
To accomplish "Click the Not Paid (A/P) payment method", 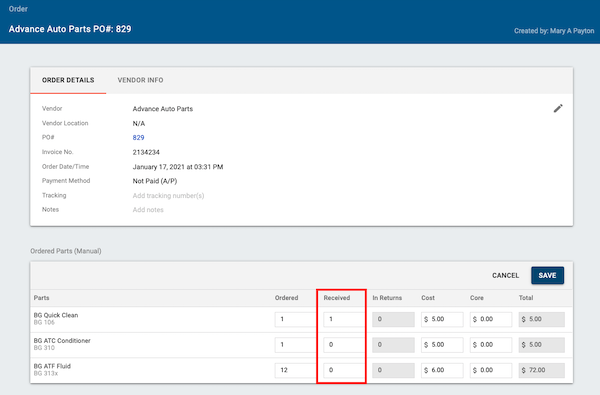I will coord(155,181).
